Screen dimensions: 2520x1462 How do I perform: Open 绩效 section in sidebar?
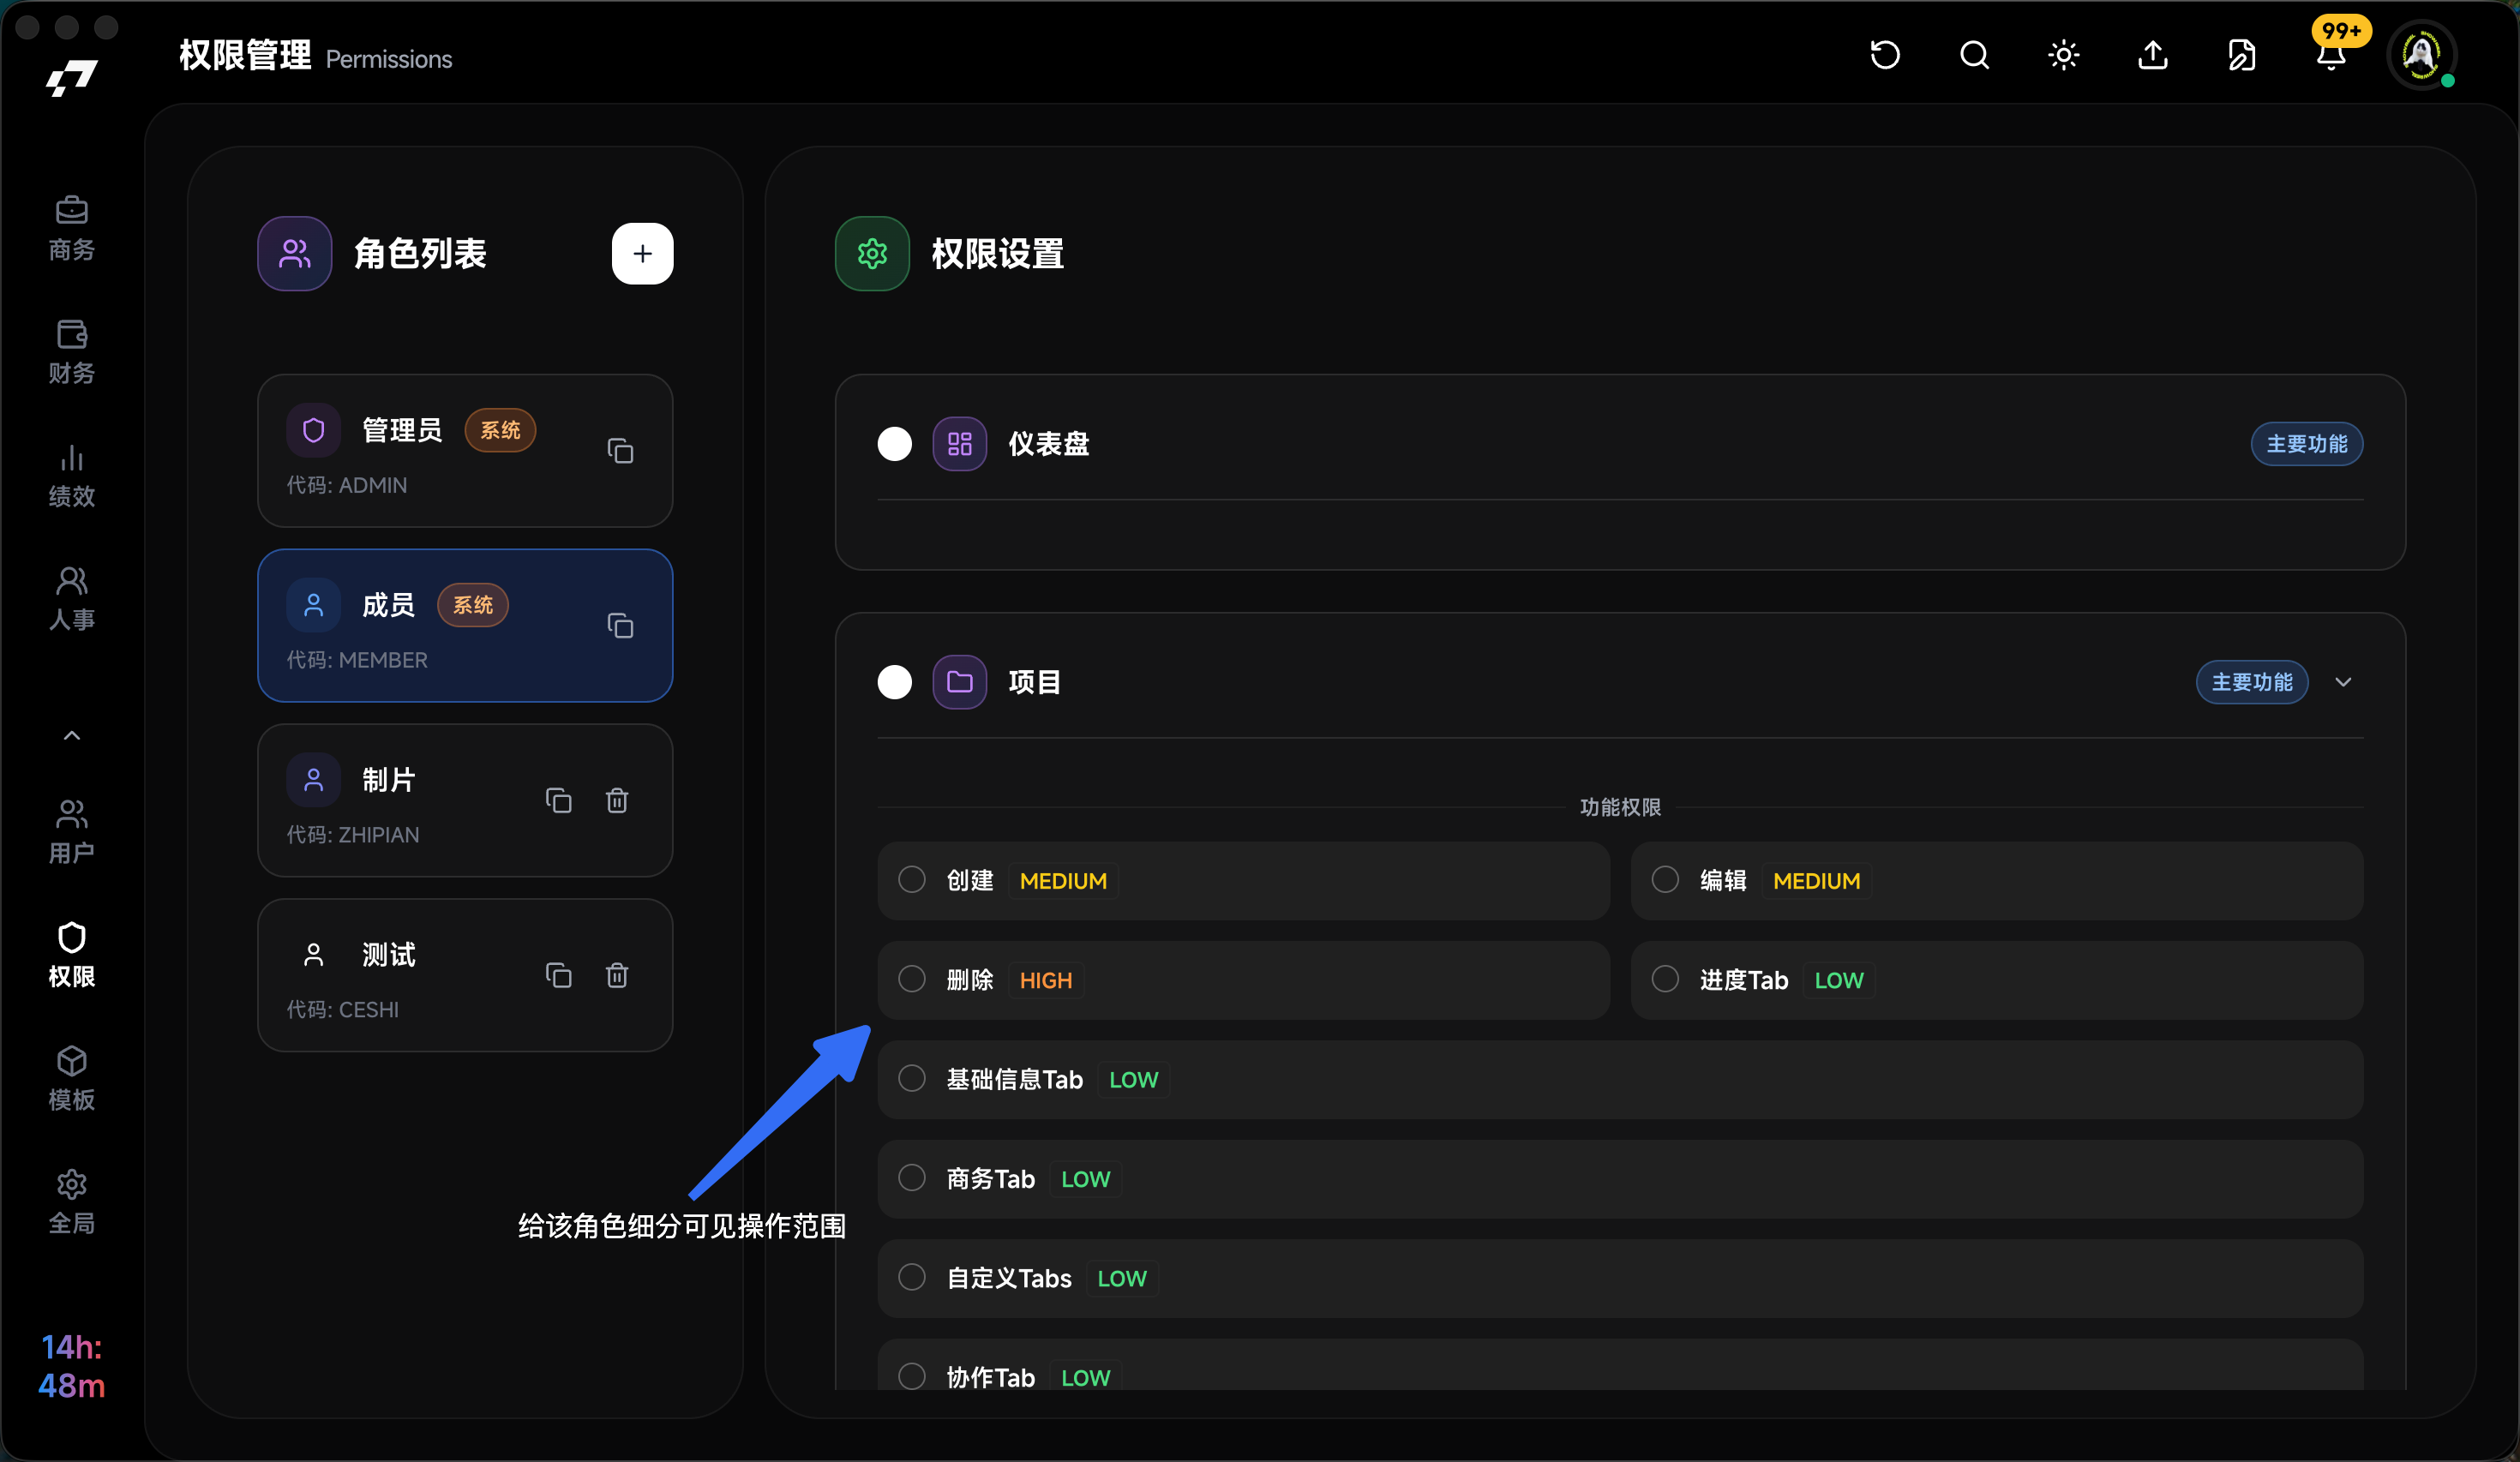coord(72,475)
